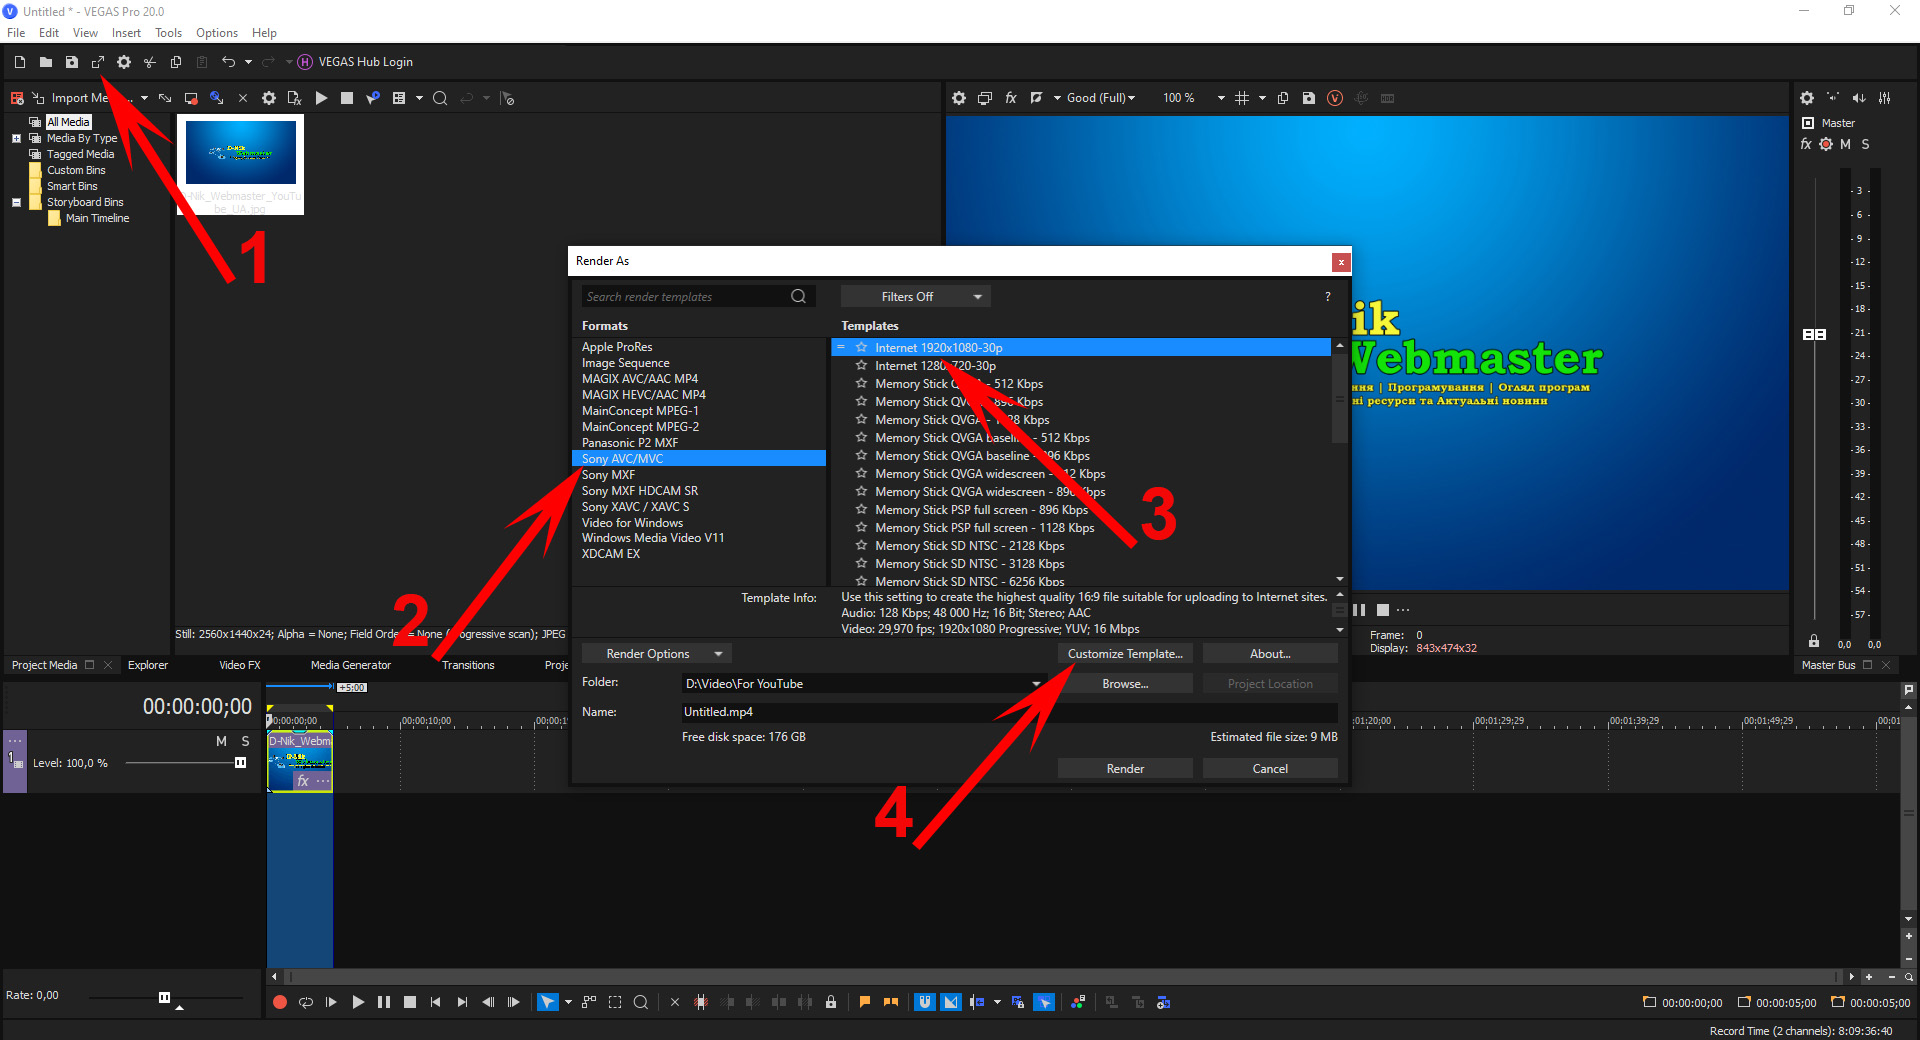Cut selection using the scissors icon
Screen dimensions: 1920x1040
150,62
